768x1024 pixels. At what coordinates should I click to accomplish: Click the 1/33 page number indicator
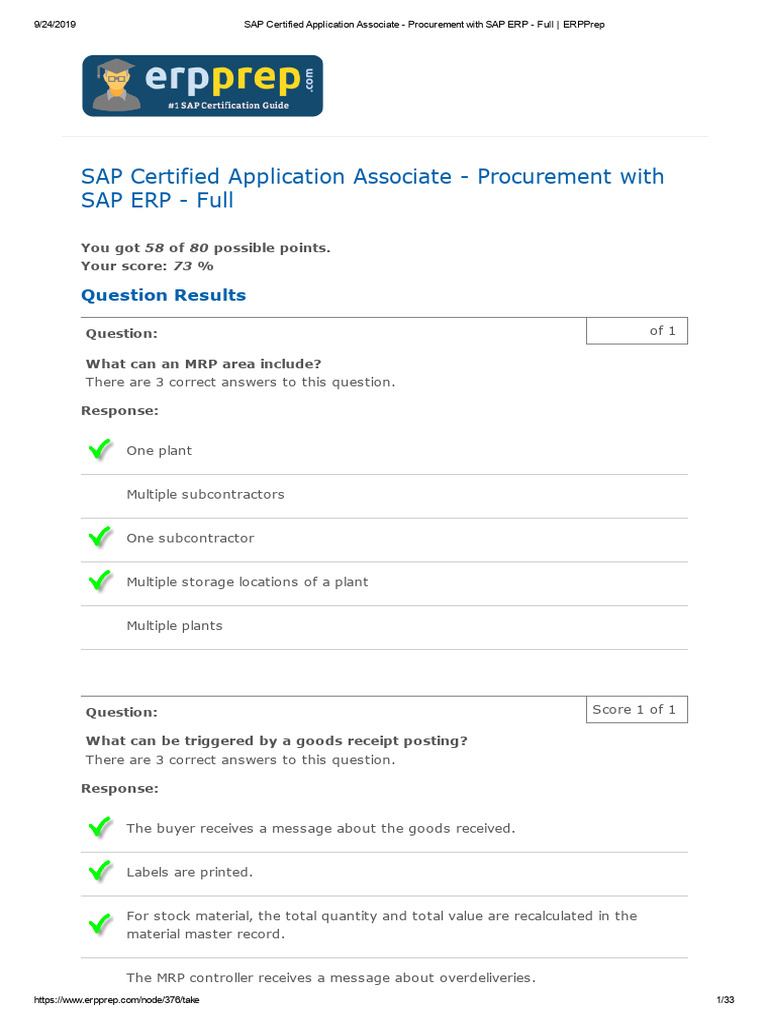point(725,1001)
